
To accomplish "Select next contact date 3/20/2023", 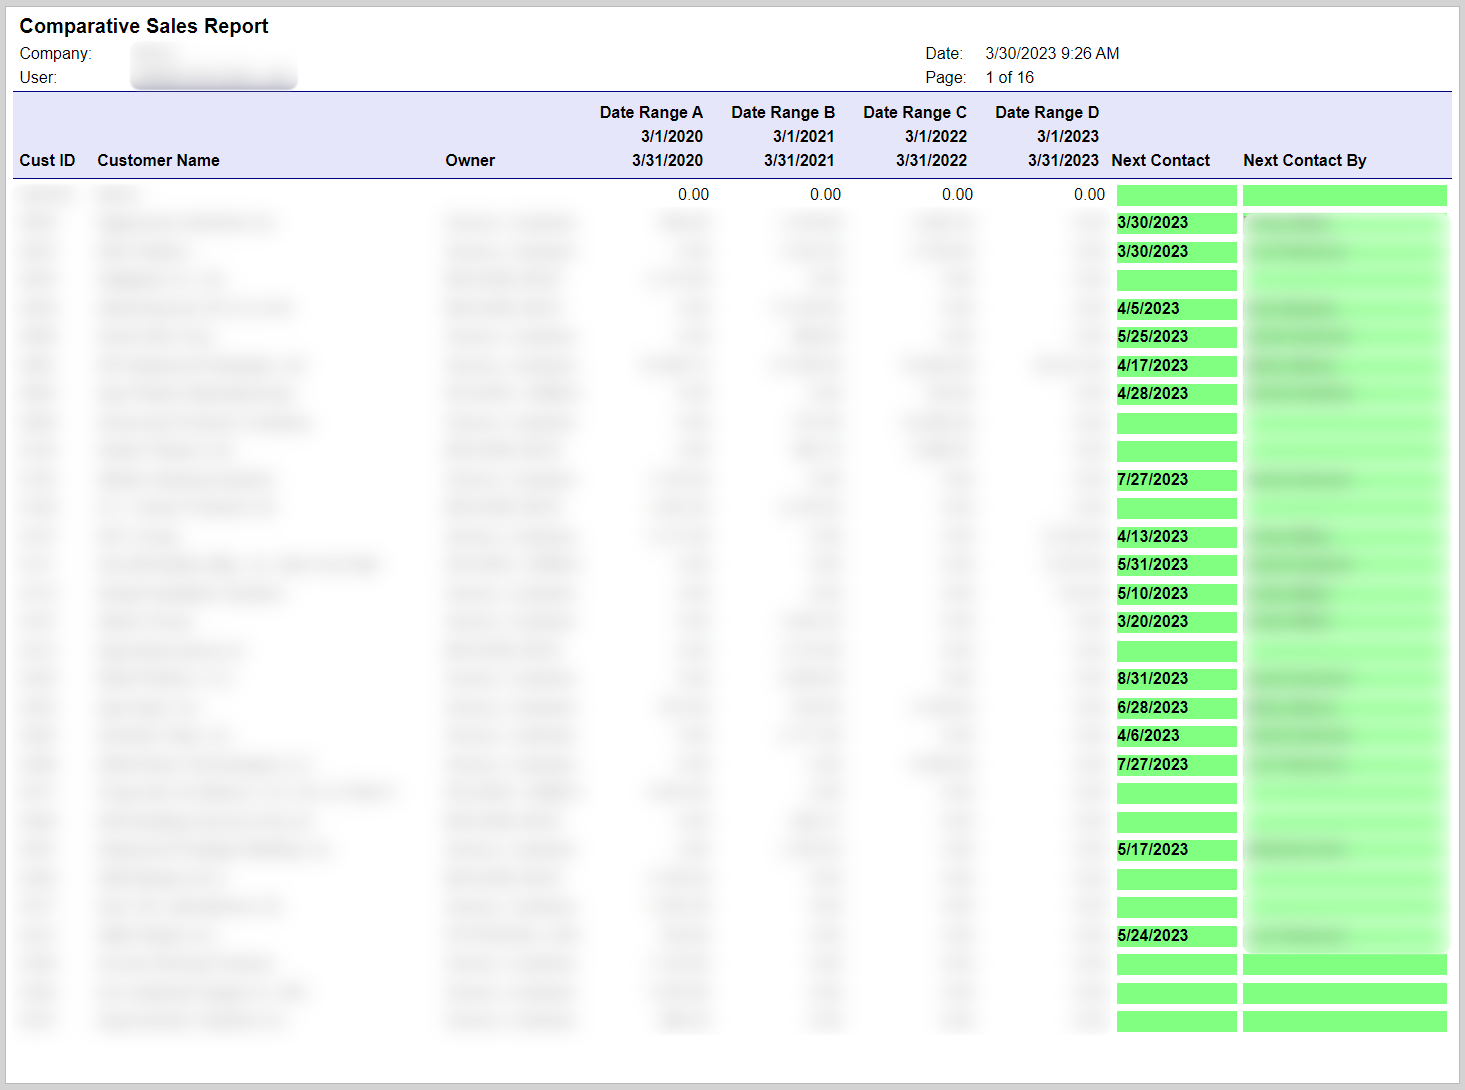I will (1152, 621).
